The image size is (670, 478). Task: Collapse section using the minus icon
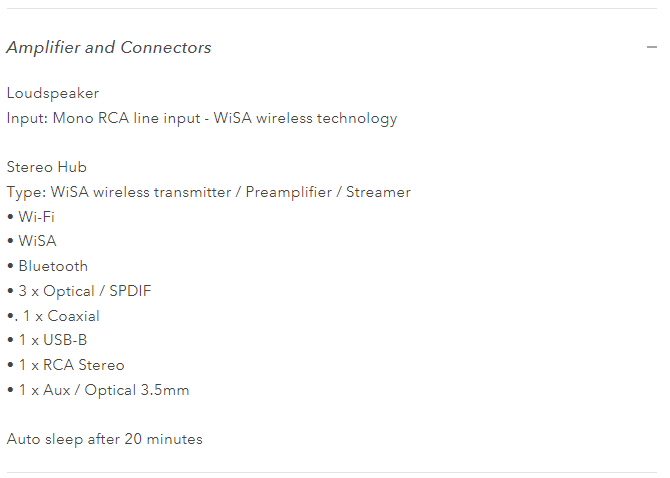(x=652, y=47)
